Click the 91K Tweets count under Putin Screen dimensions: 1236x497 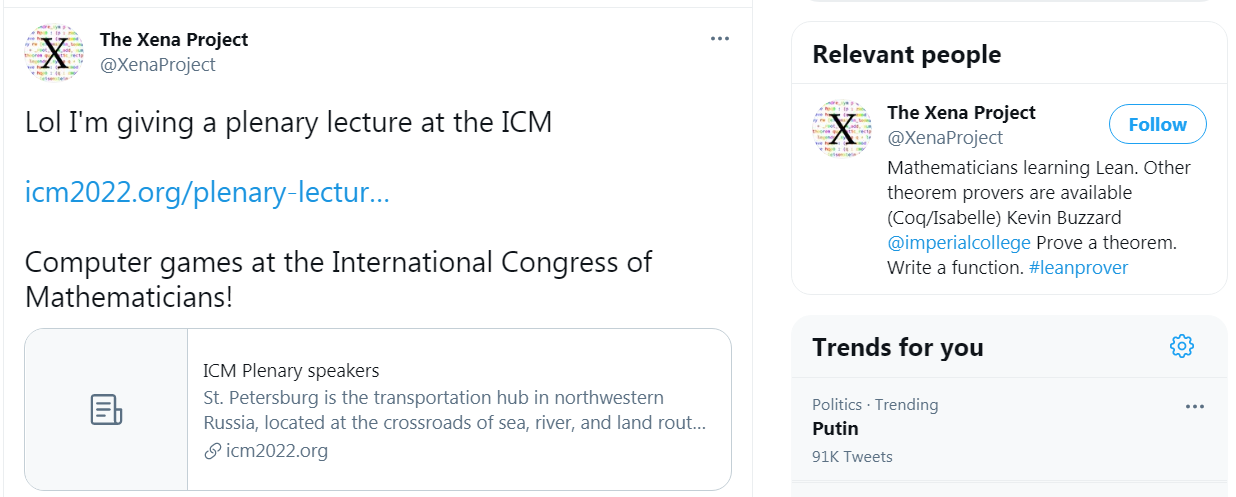click(852, 457)
